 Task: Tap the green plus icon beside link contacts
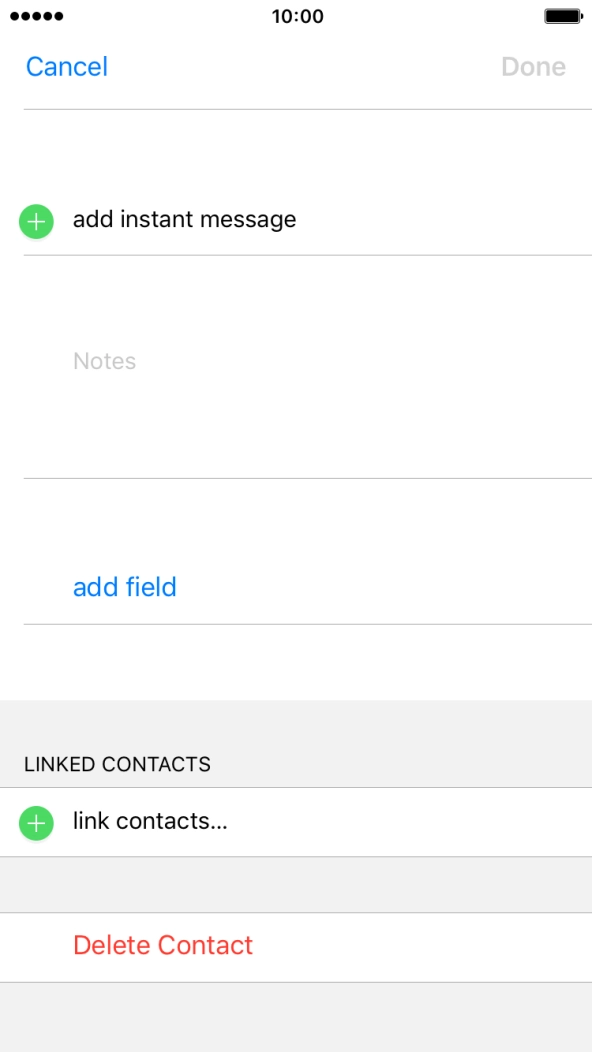tap(35, 822)
